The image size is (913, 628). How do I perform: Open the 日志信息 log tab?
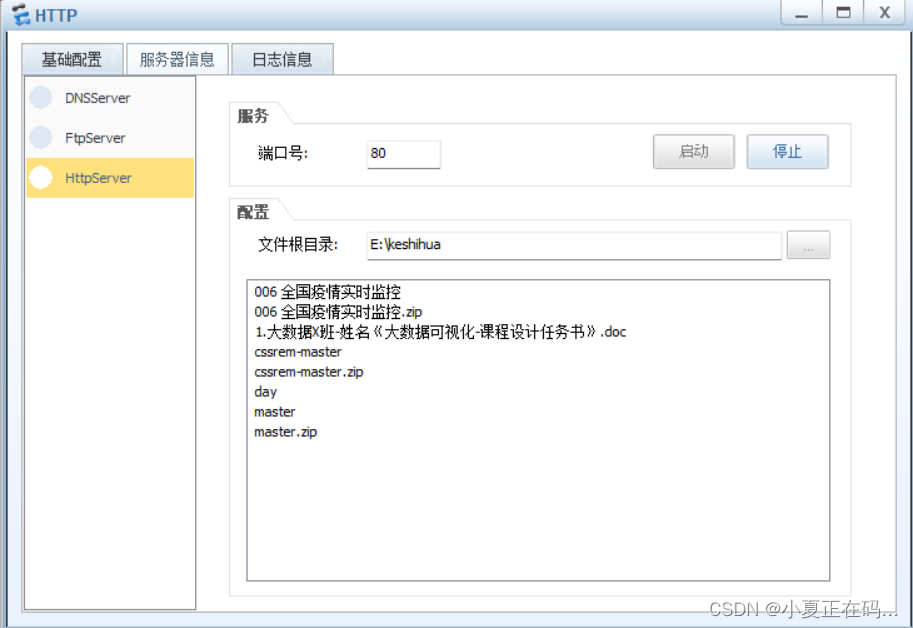tap(283, 59)
